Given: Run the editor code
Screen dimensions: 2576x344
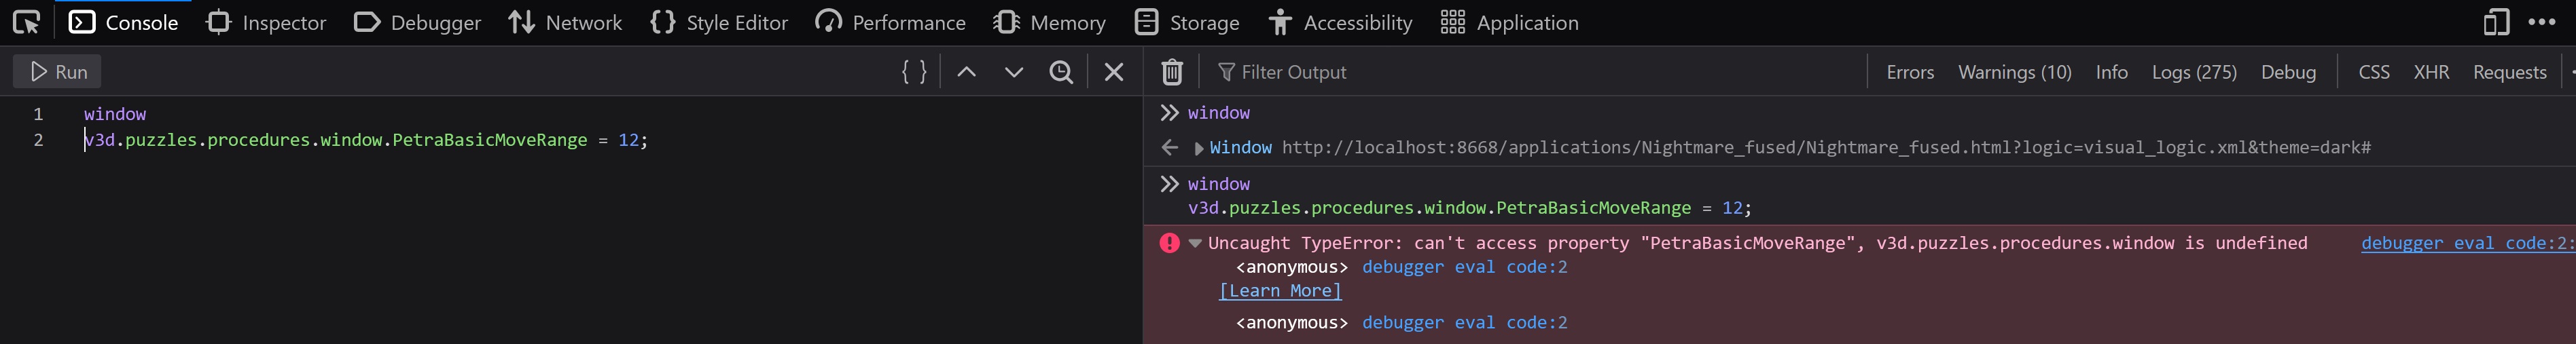Looking at the screenshot, I should [58, 72].
